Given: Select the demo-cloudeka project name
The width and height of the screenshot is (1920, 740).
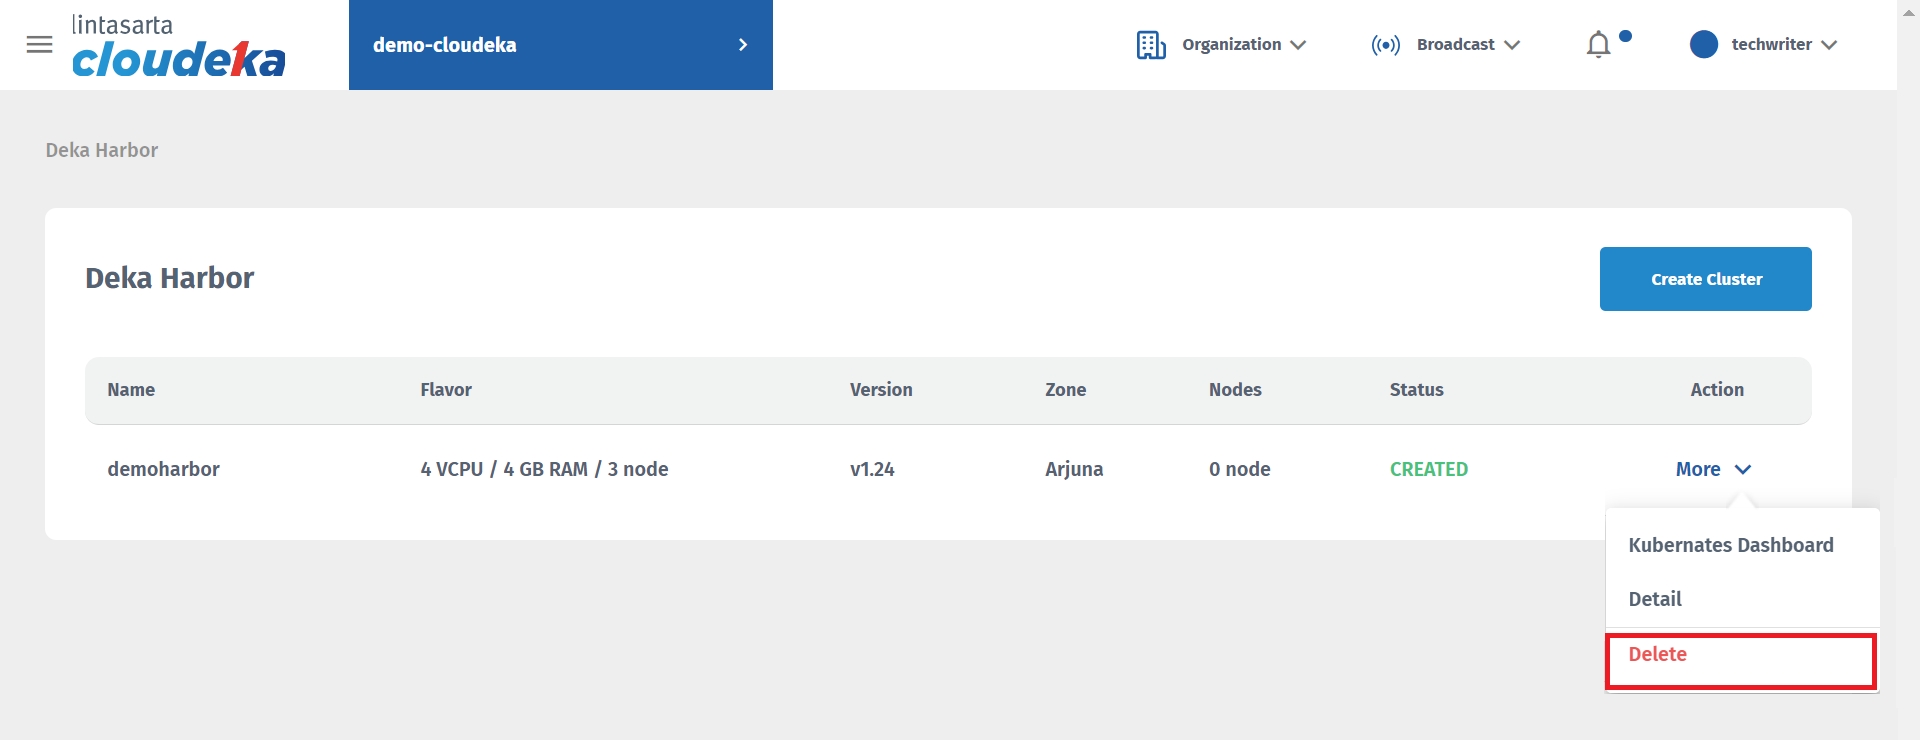Looking at the screenshot, I should tap(445, 45).
